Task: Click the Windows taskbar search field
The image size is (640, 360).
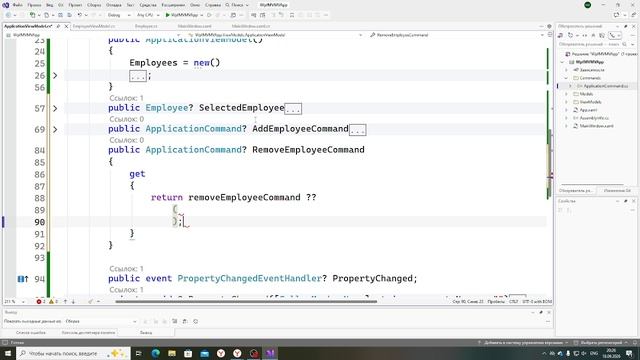Action: [x=73, y=353]
